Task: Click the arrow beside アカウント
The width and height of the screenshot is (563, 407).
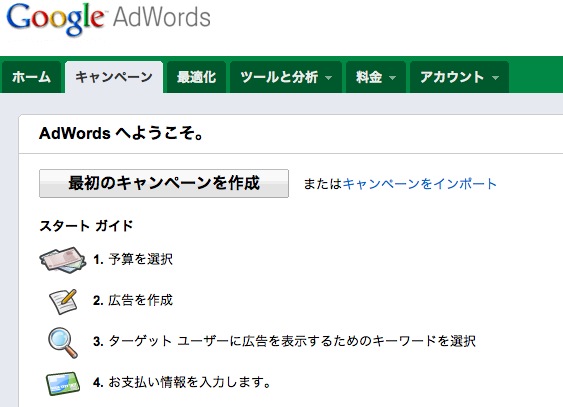Action: coord(495,78)
